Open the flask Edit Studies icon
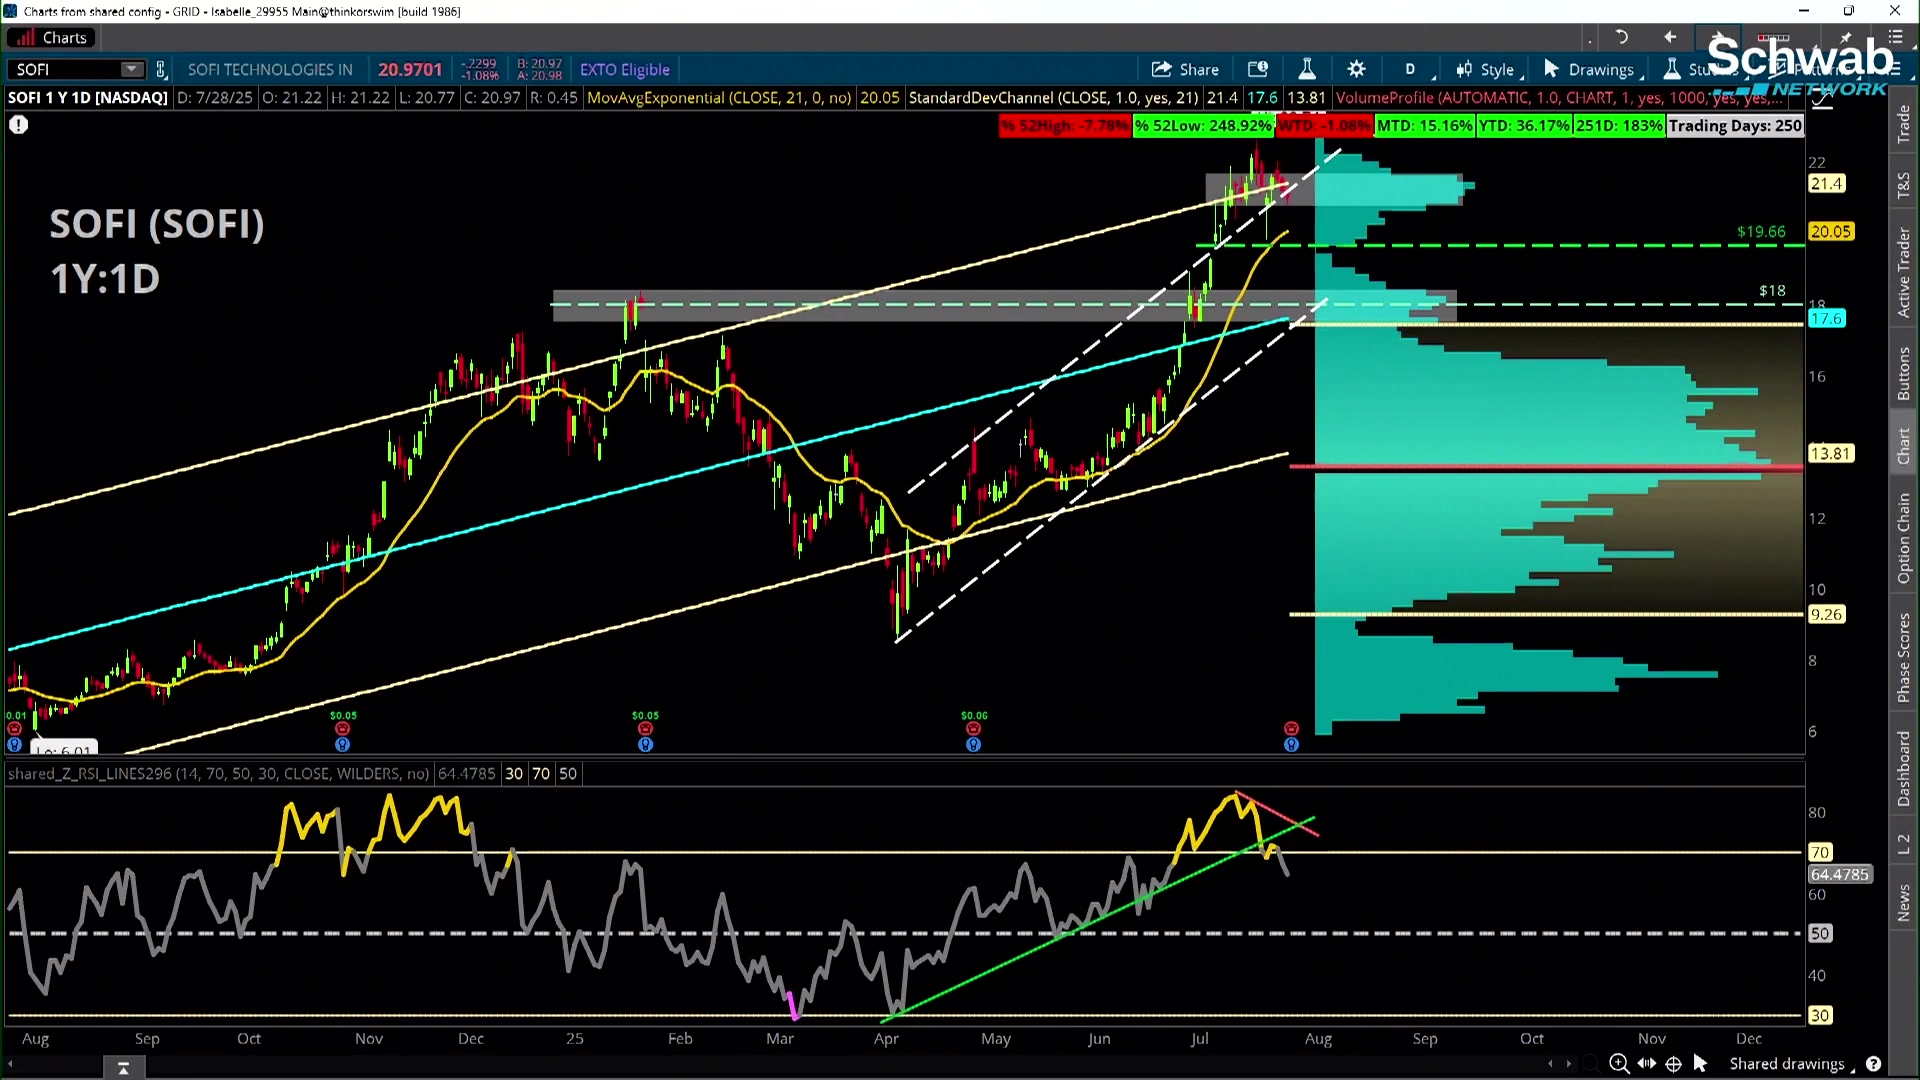 coord(1307,69)
